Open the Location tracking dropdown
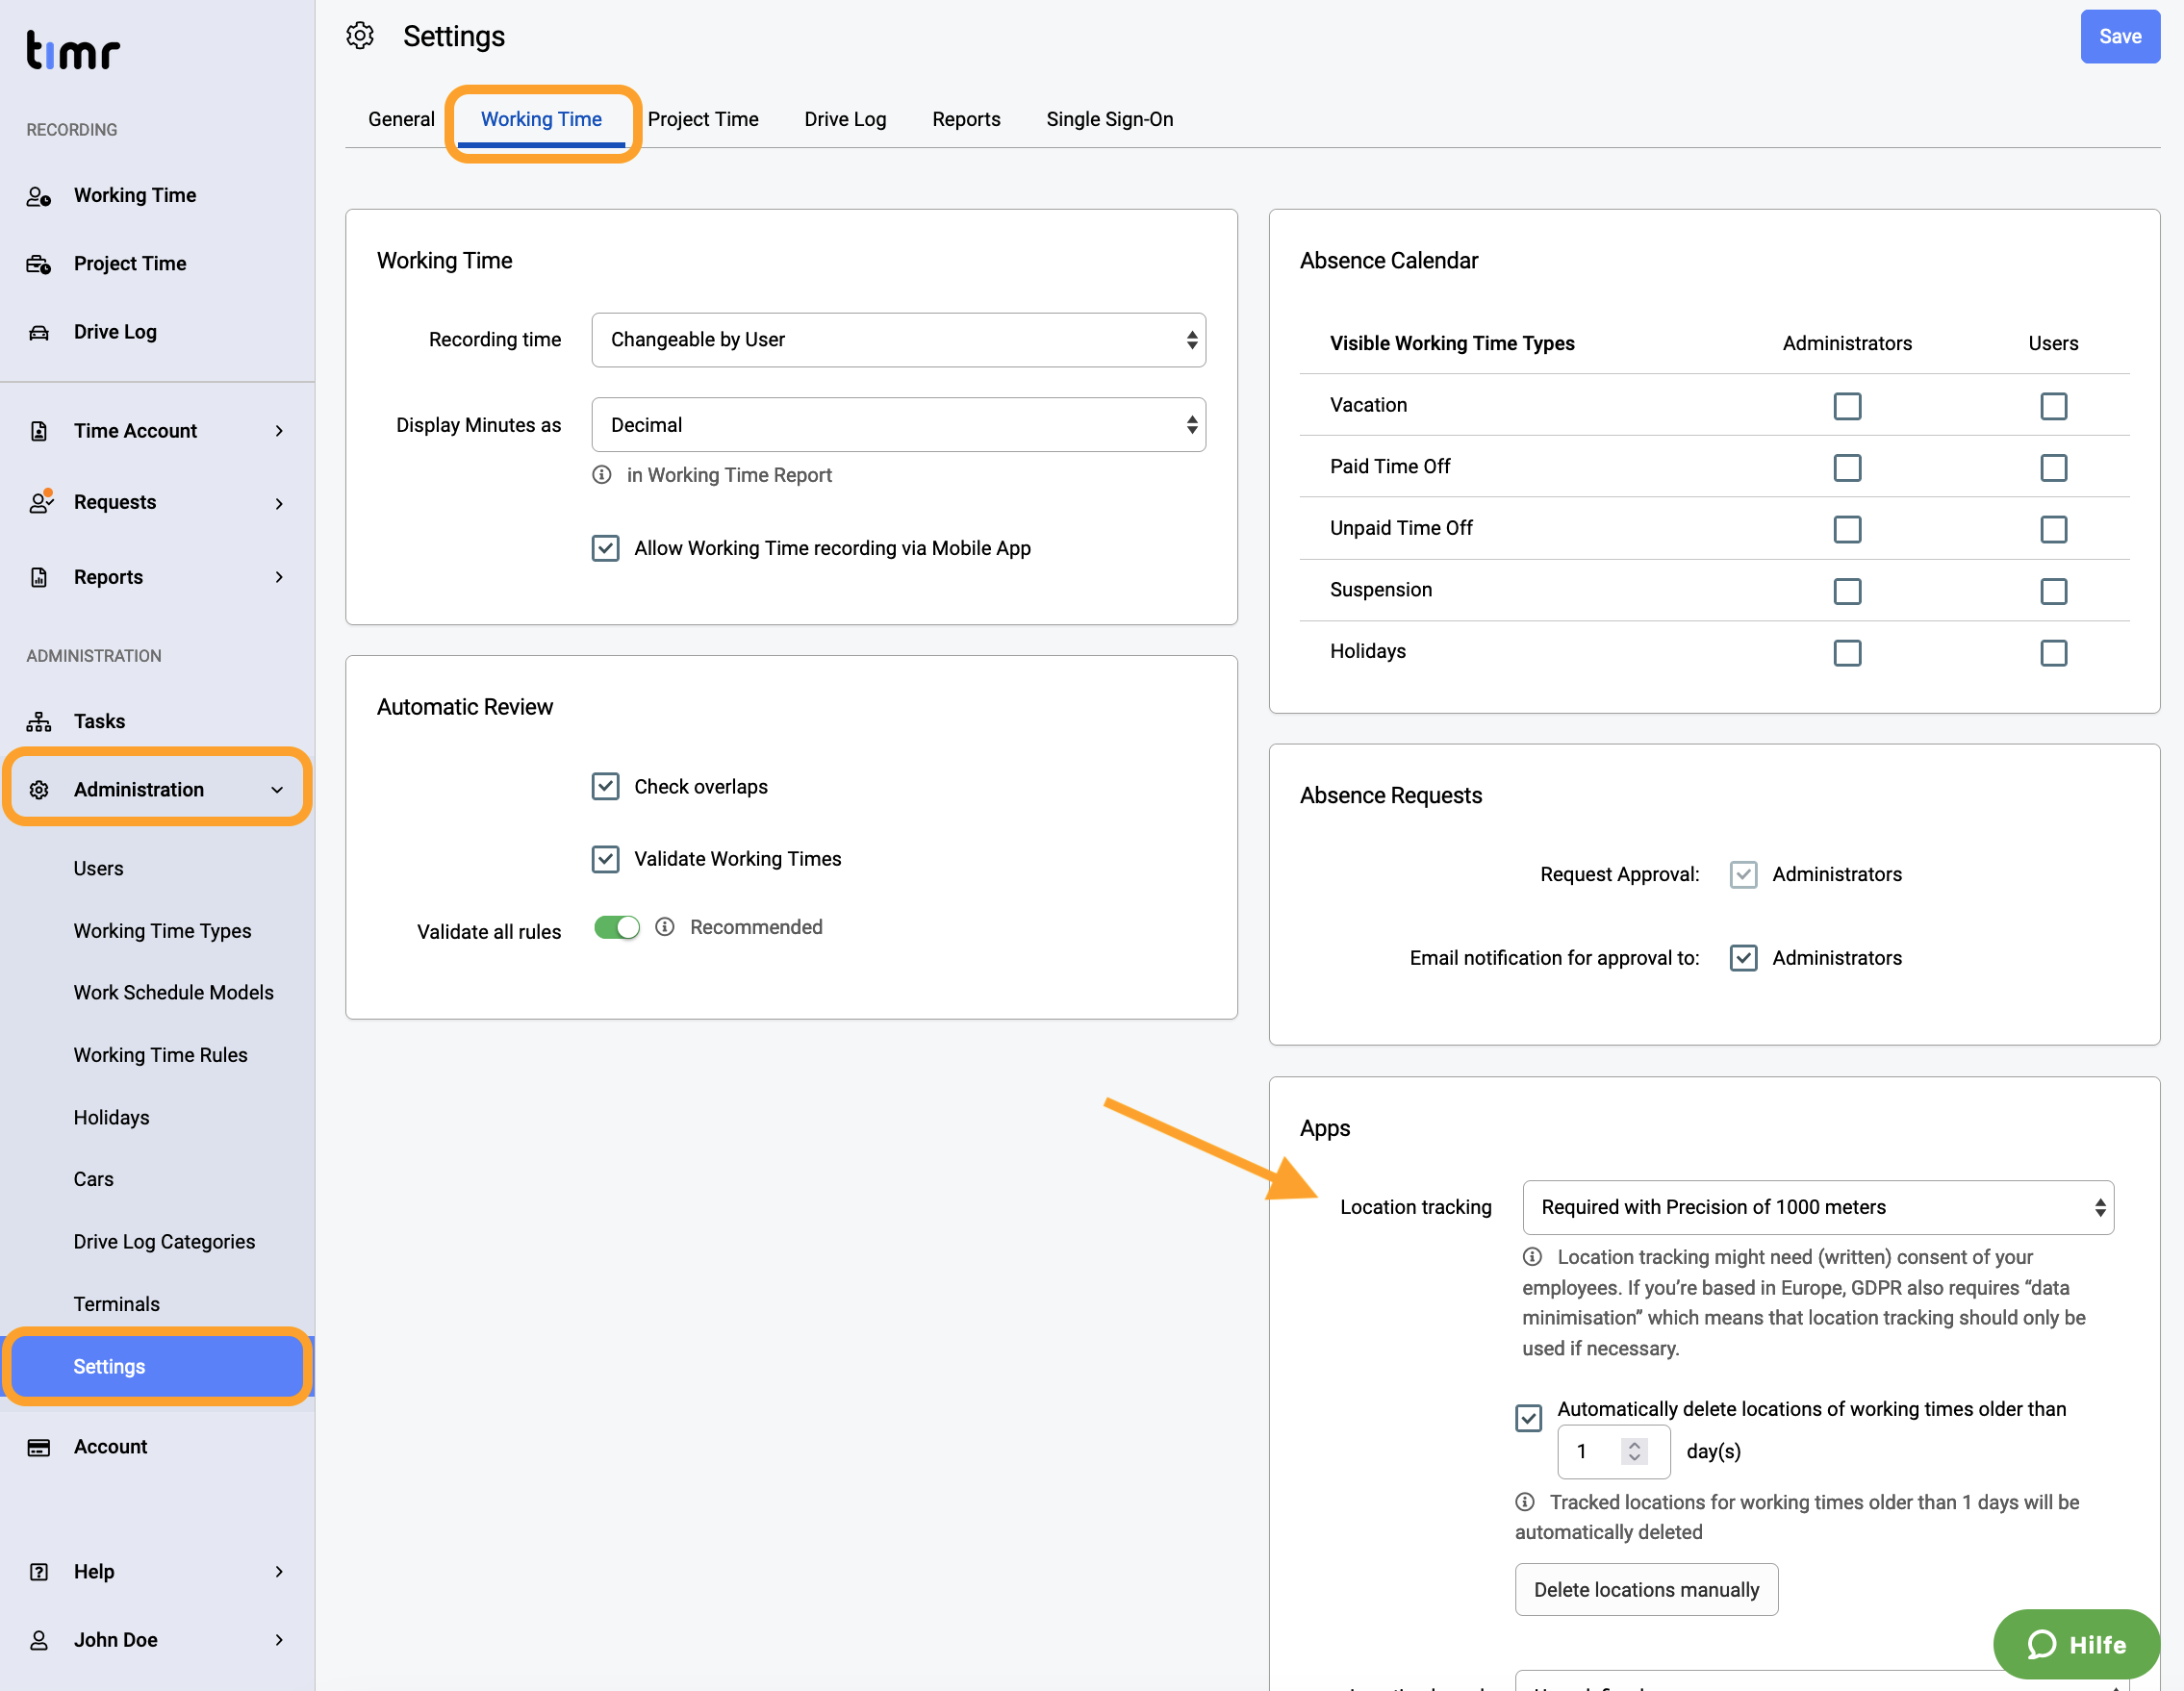Screen dimensions: 2184x1691 (1818, 1207)
